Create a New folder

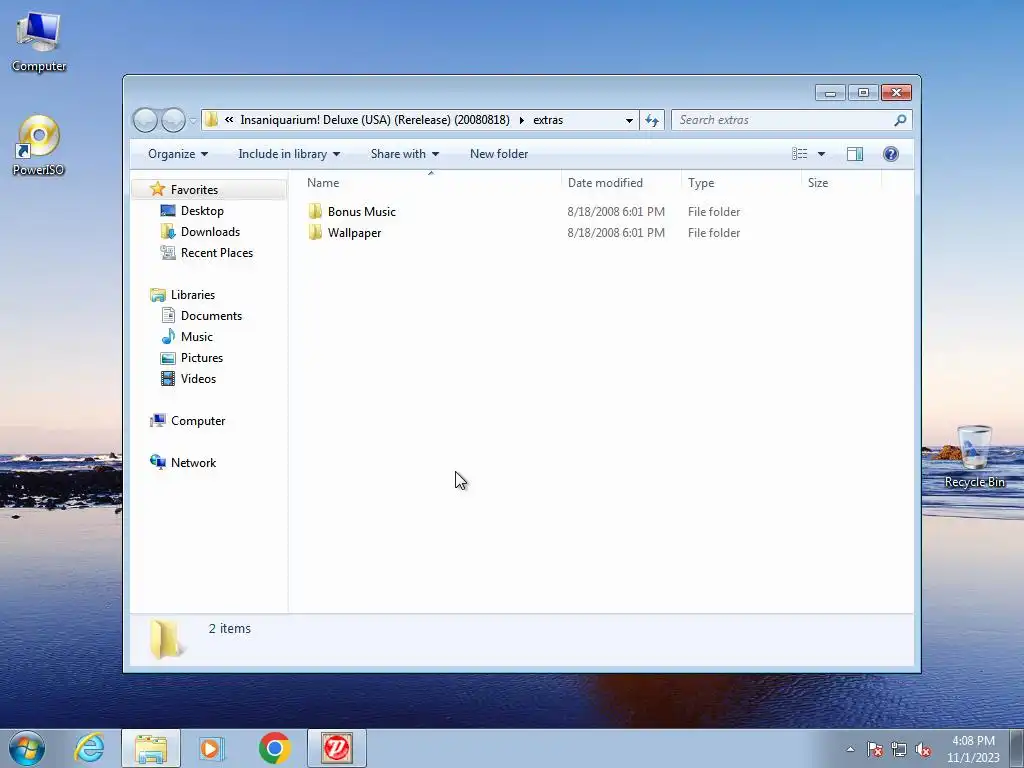click(x=499, y=154)
